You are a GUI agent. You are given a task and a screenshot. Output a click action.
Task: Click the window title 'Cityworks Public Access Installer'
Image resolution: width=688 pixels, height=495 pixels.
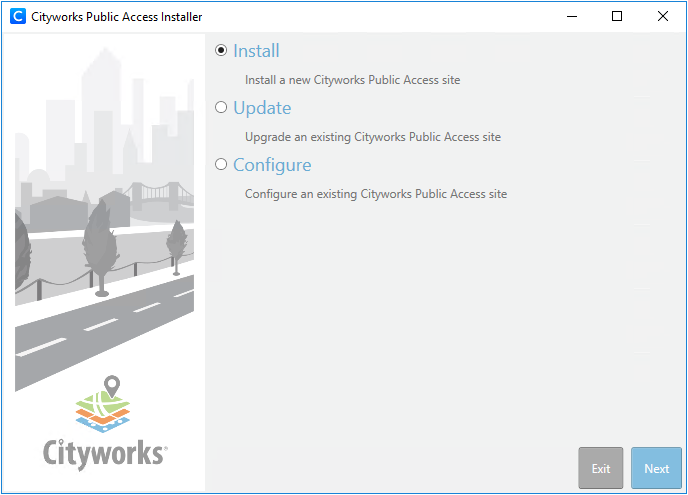pyautogui.click(x=117, y=16)
